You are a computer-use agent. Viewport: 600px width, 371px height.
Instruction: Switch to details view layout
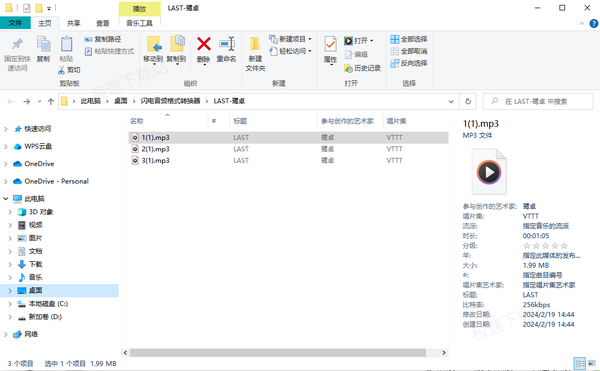(580, 363)
